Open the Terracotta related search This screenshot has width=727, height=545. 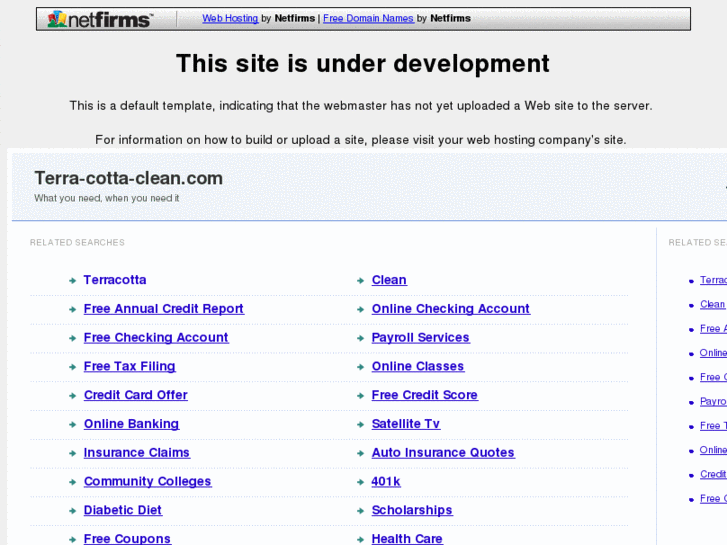[115, 280]
